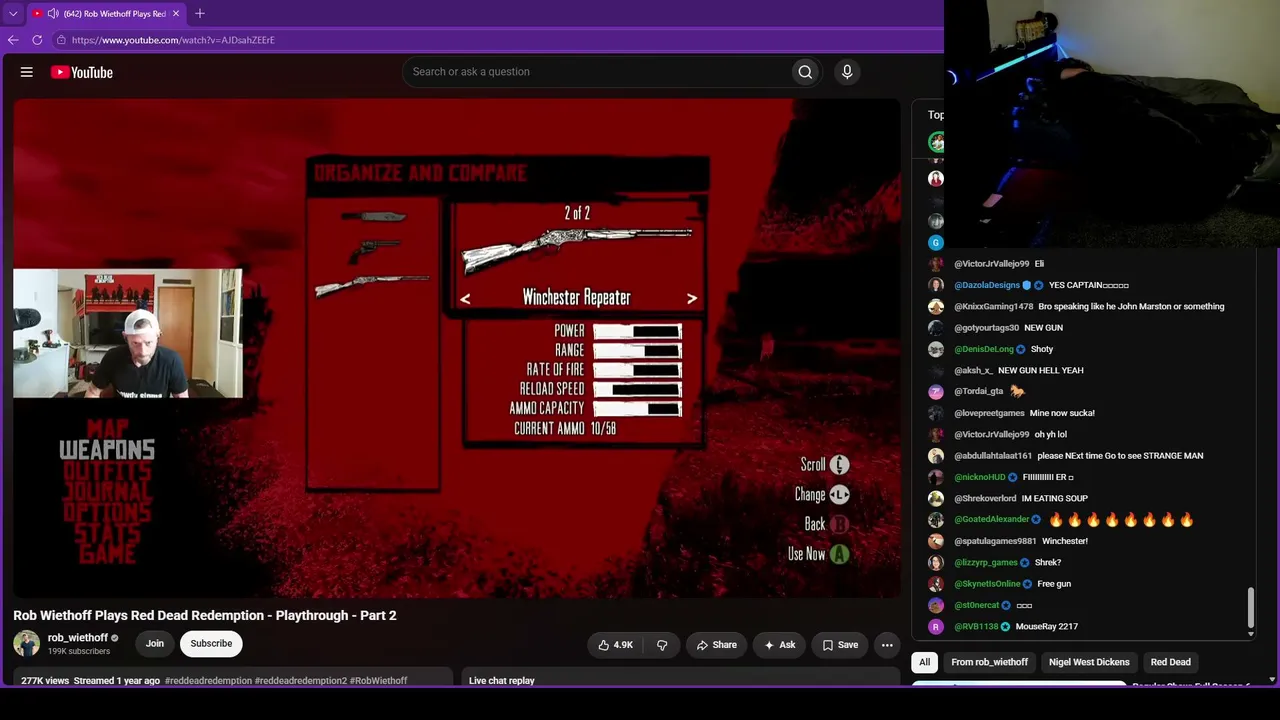Viewport: 1280px width, 720px height.
Task: Click the browser address bar URL
Action: (173, 40)
